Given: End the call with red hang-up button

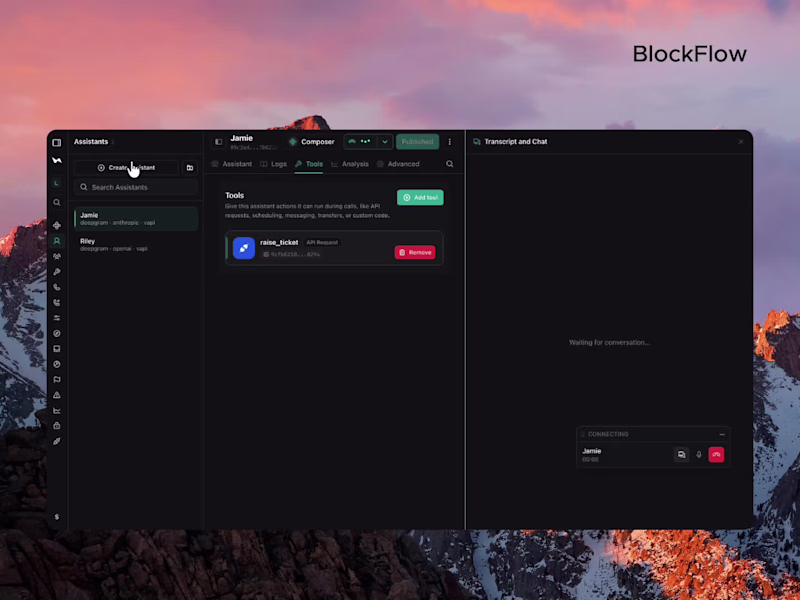Looking at the screenshot, I should click(716, 455).
